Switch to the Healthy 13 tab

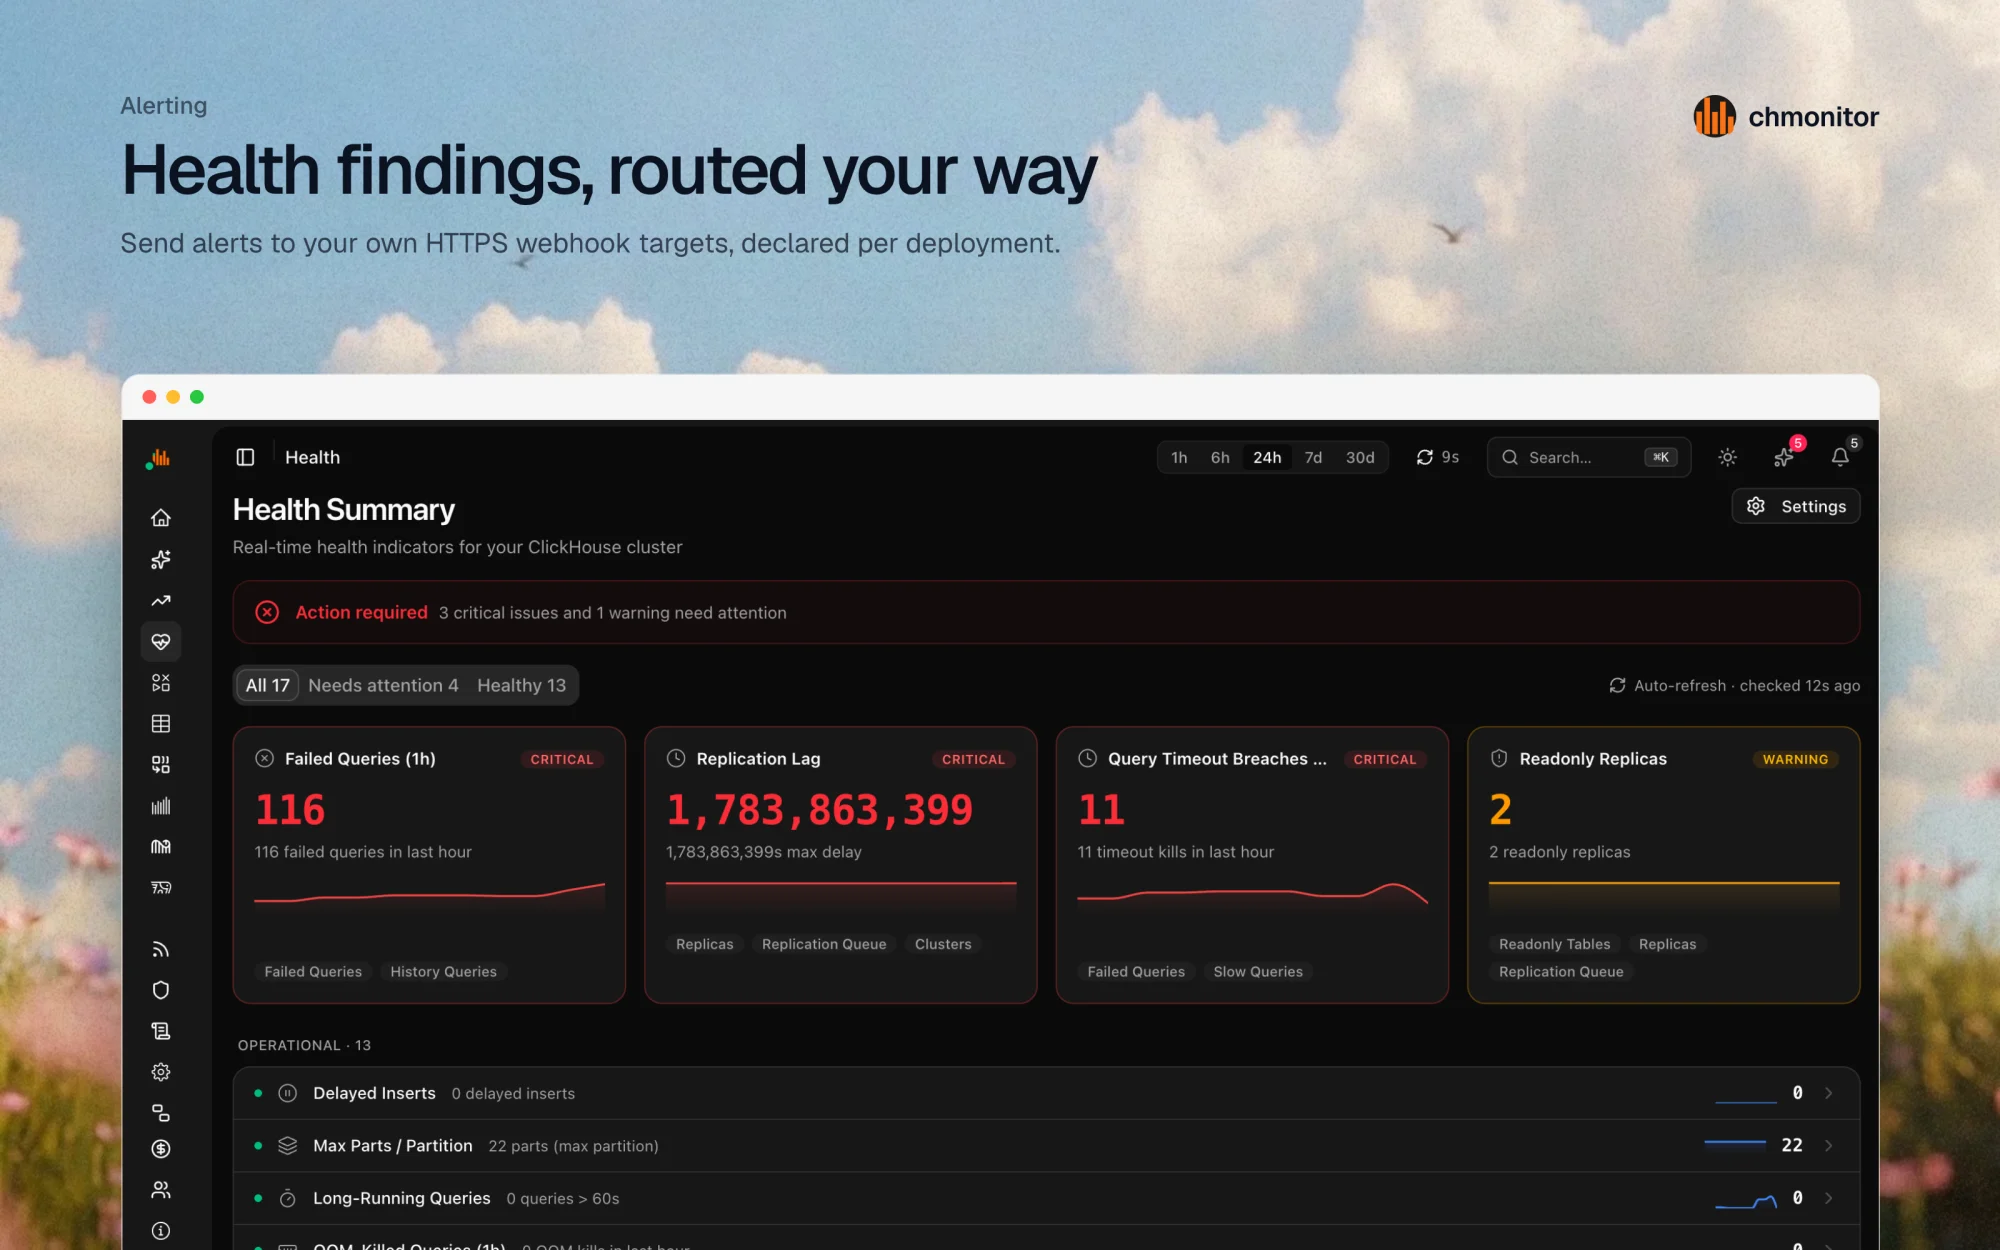click(521, 685)
